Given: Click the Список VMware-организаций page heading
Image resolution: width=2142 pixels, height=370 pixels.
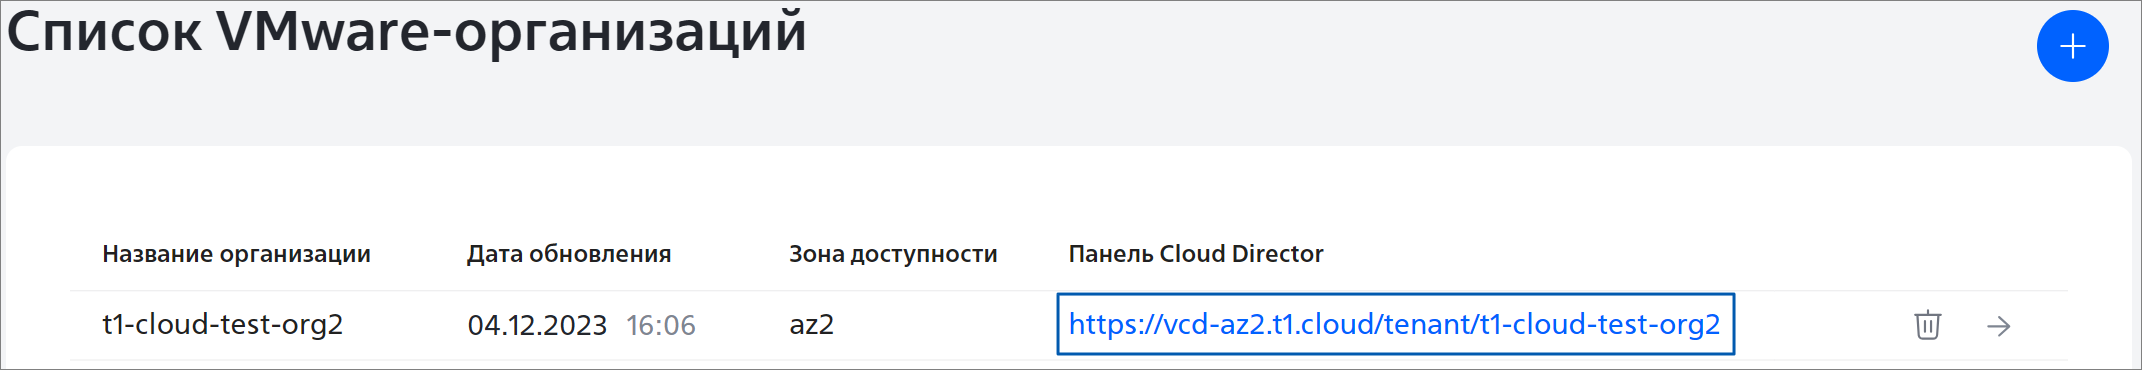Looking at the screenshot, I should coord(406,32).
